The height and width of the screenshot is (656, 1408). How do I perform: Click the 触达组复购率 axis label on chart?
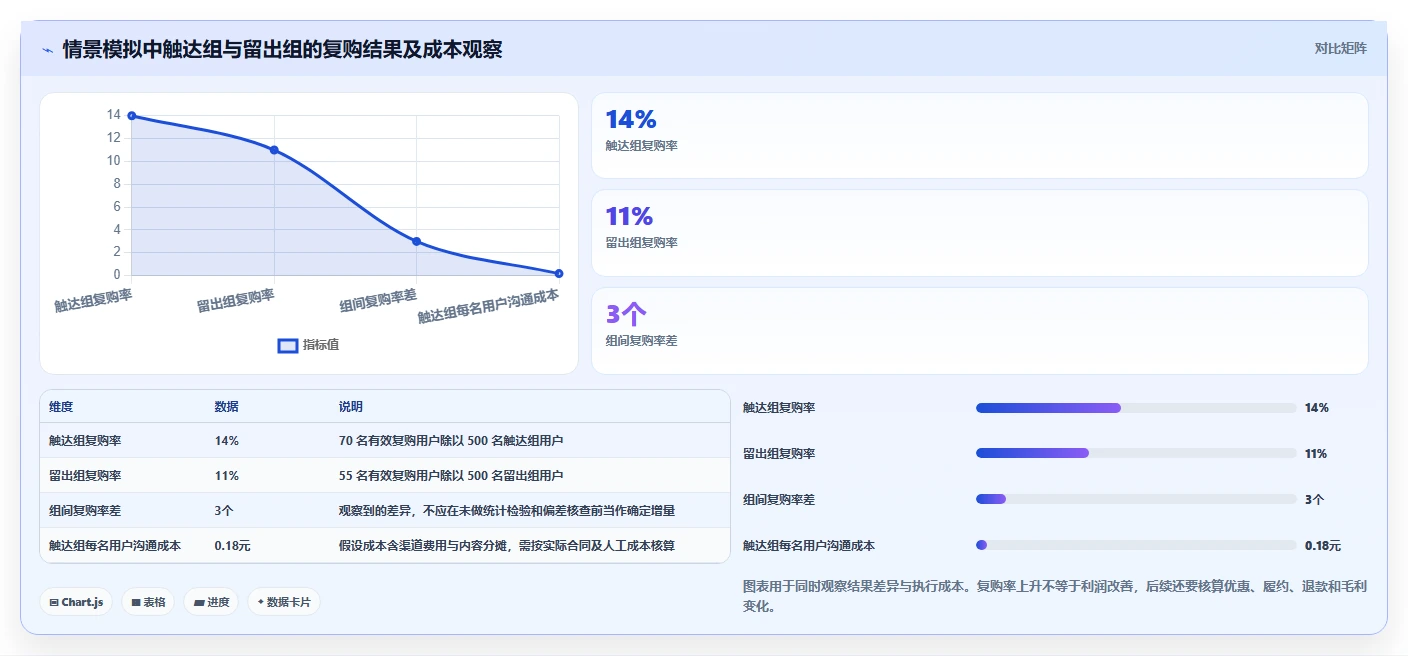93,300
